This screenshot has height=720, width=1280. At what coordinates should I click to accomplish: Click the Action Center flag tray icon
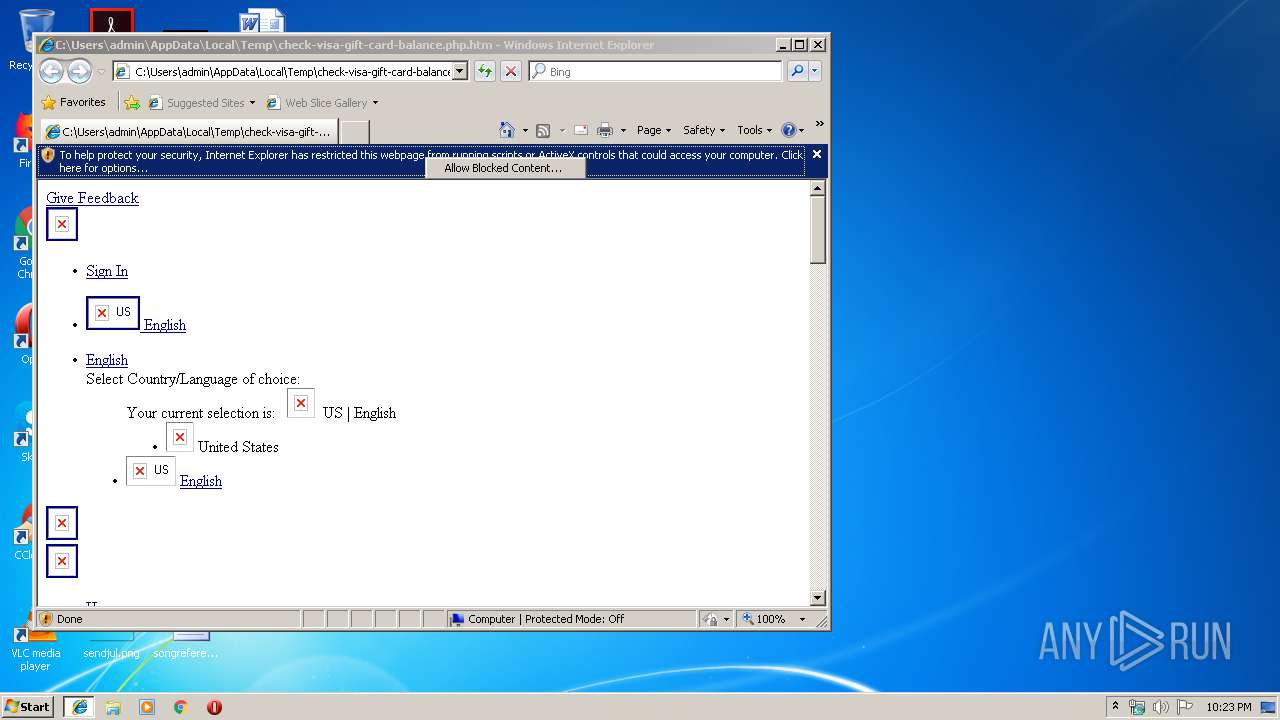pos(1184,707)
